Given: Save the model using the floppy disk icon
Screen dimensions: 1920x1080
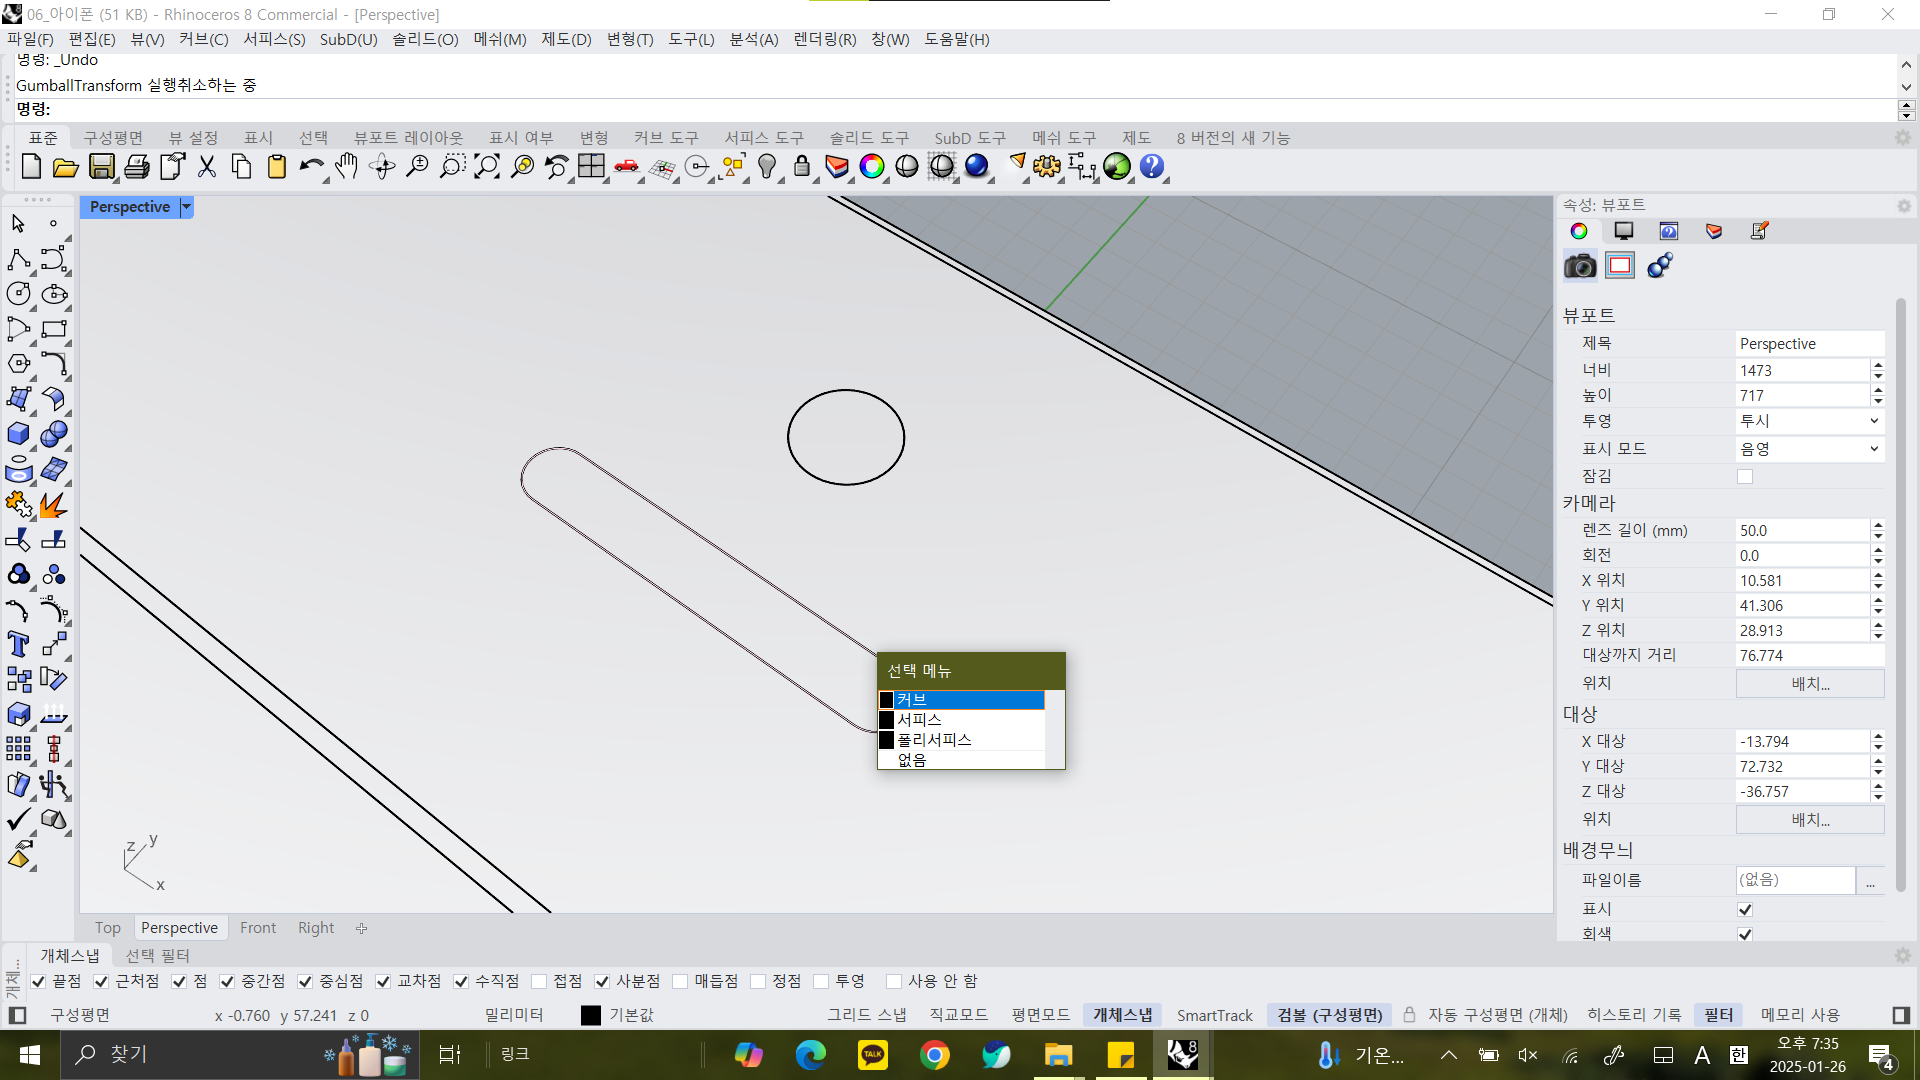Looking at the screenshot, I should pos(101,167).
